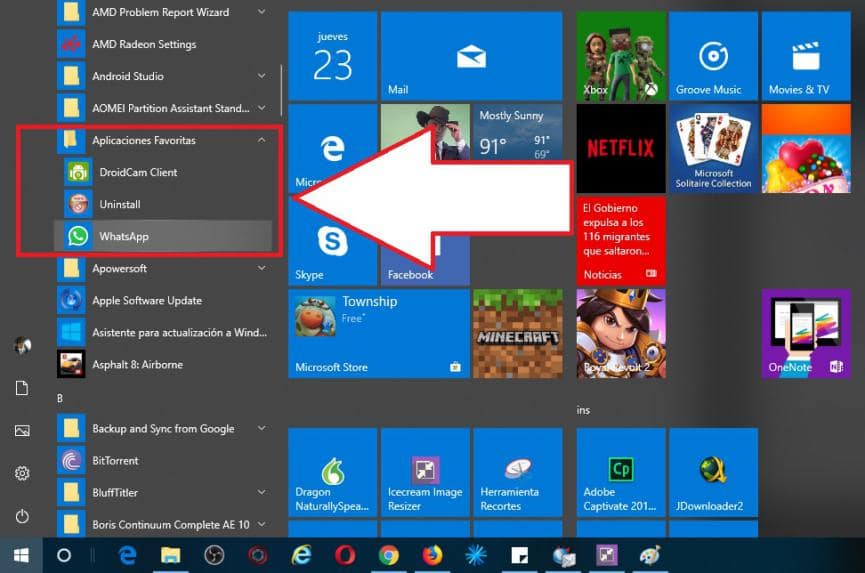Open the Minecraft tile
Viewport: 865px width, 573px height.
click(x=518, y=334)
